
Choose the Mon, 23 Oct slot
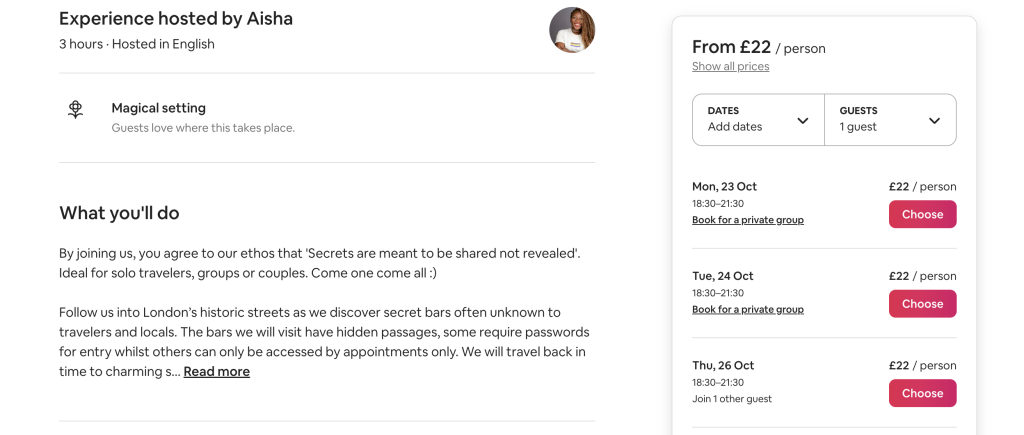pos(922,214)
